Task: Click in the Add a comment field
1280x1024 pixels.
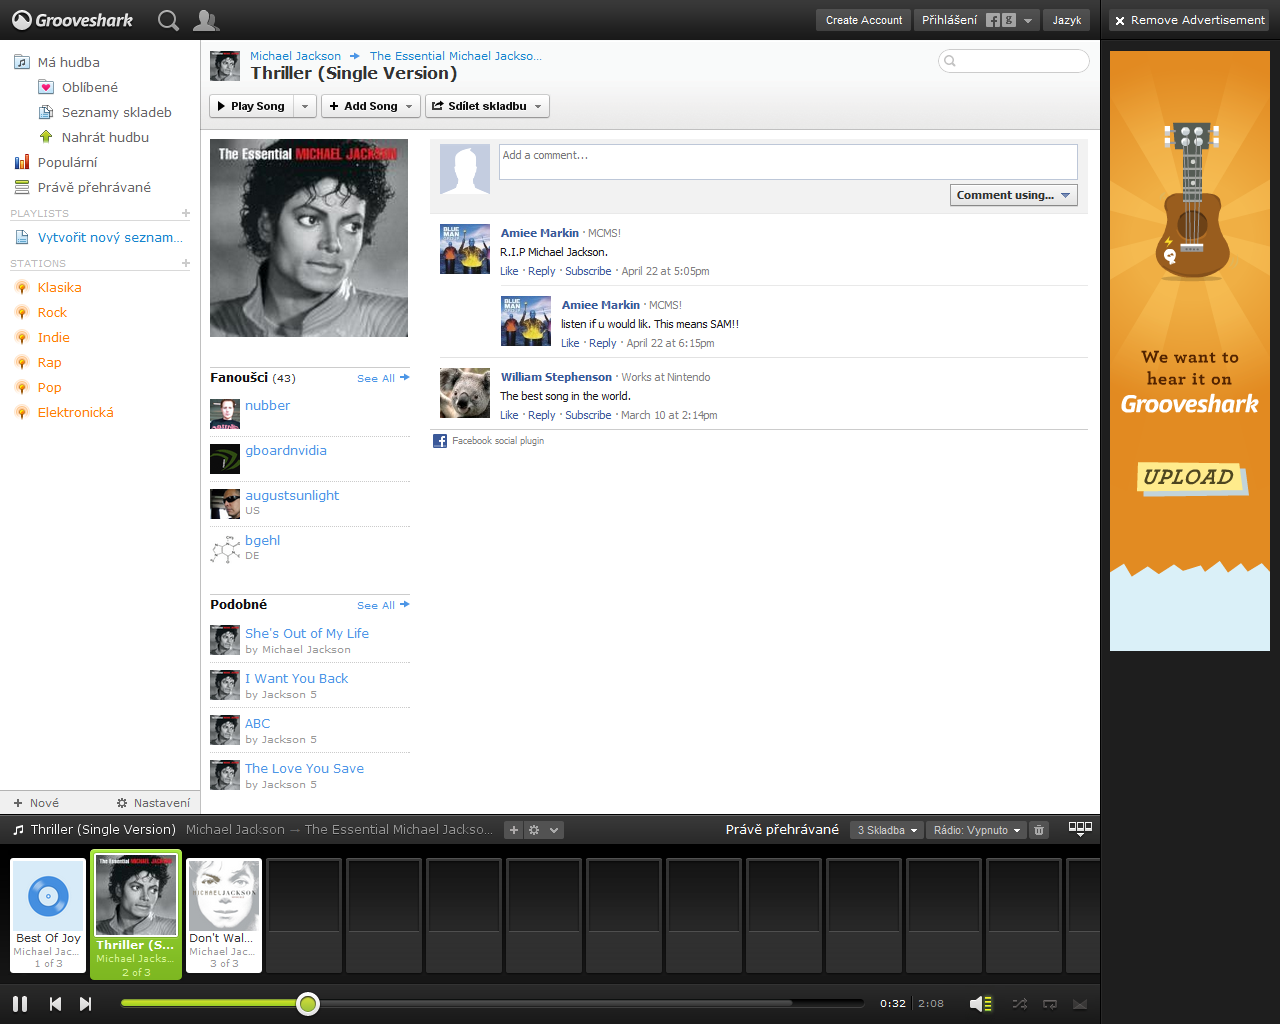Action: (788, 162)
